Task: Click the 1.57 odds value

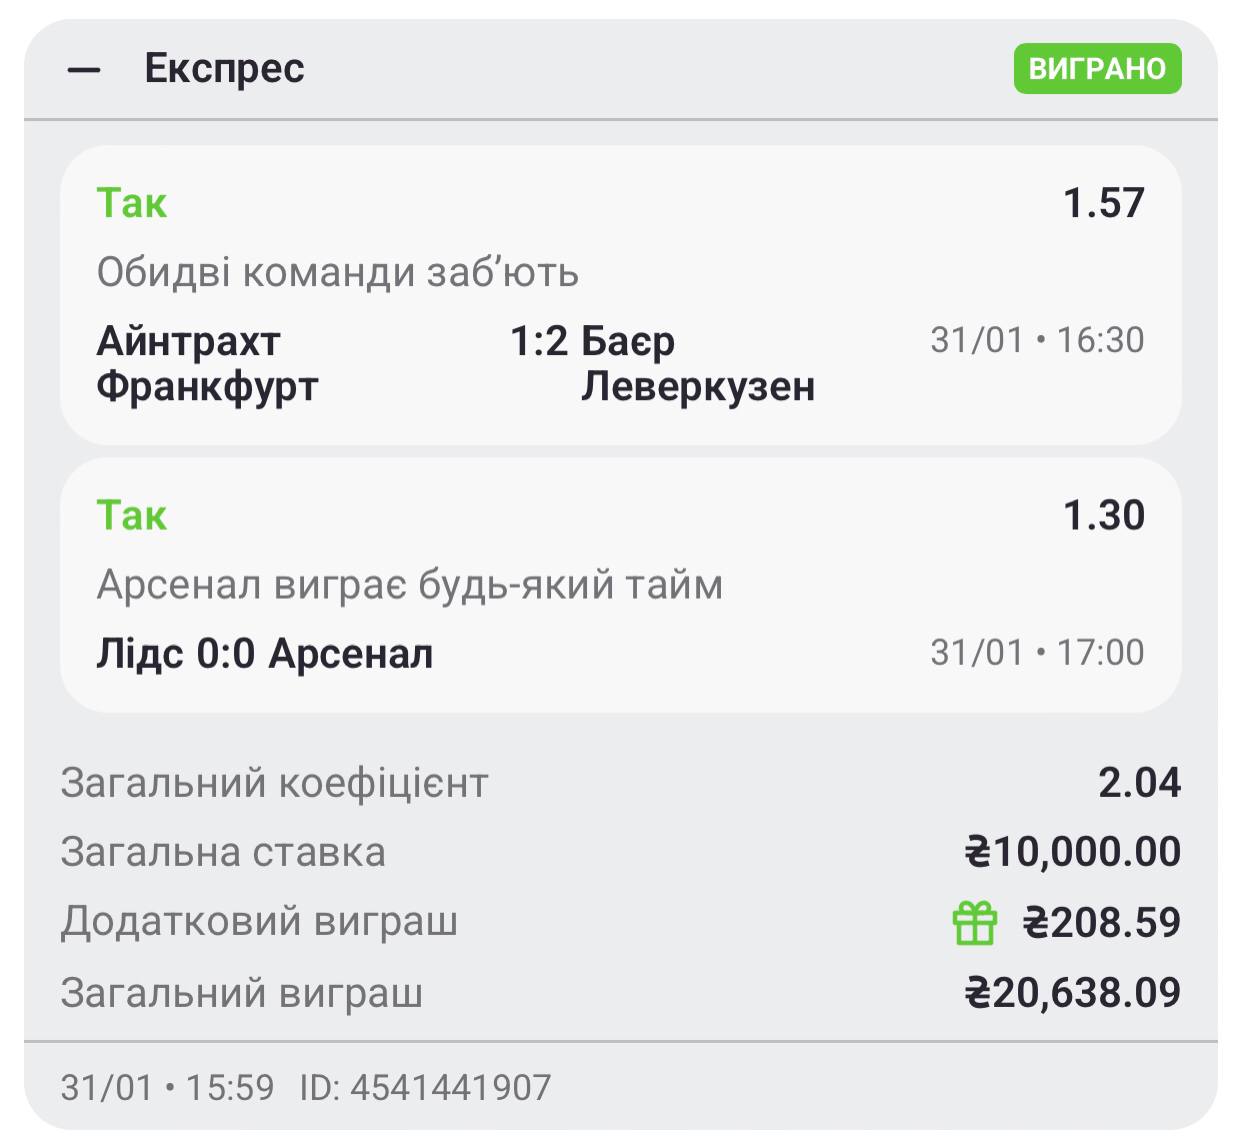Action: 1103,203
